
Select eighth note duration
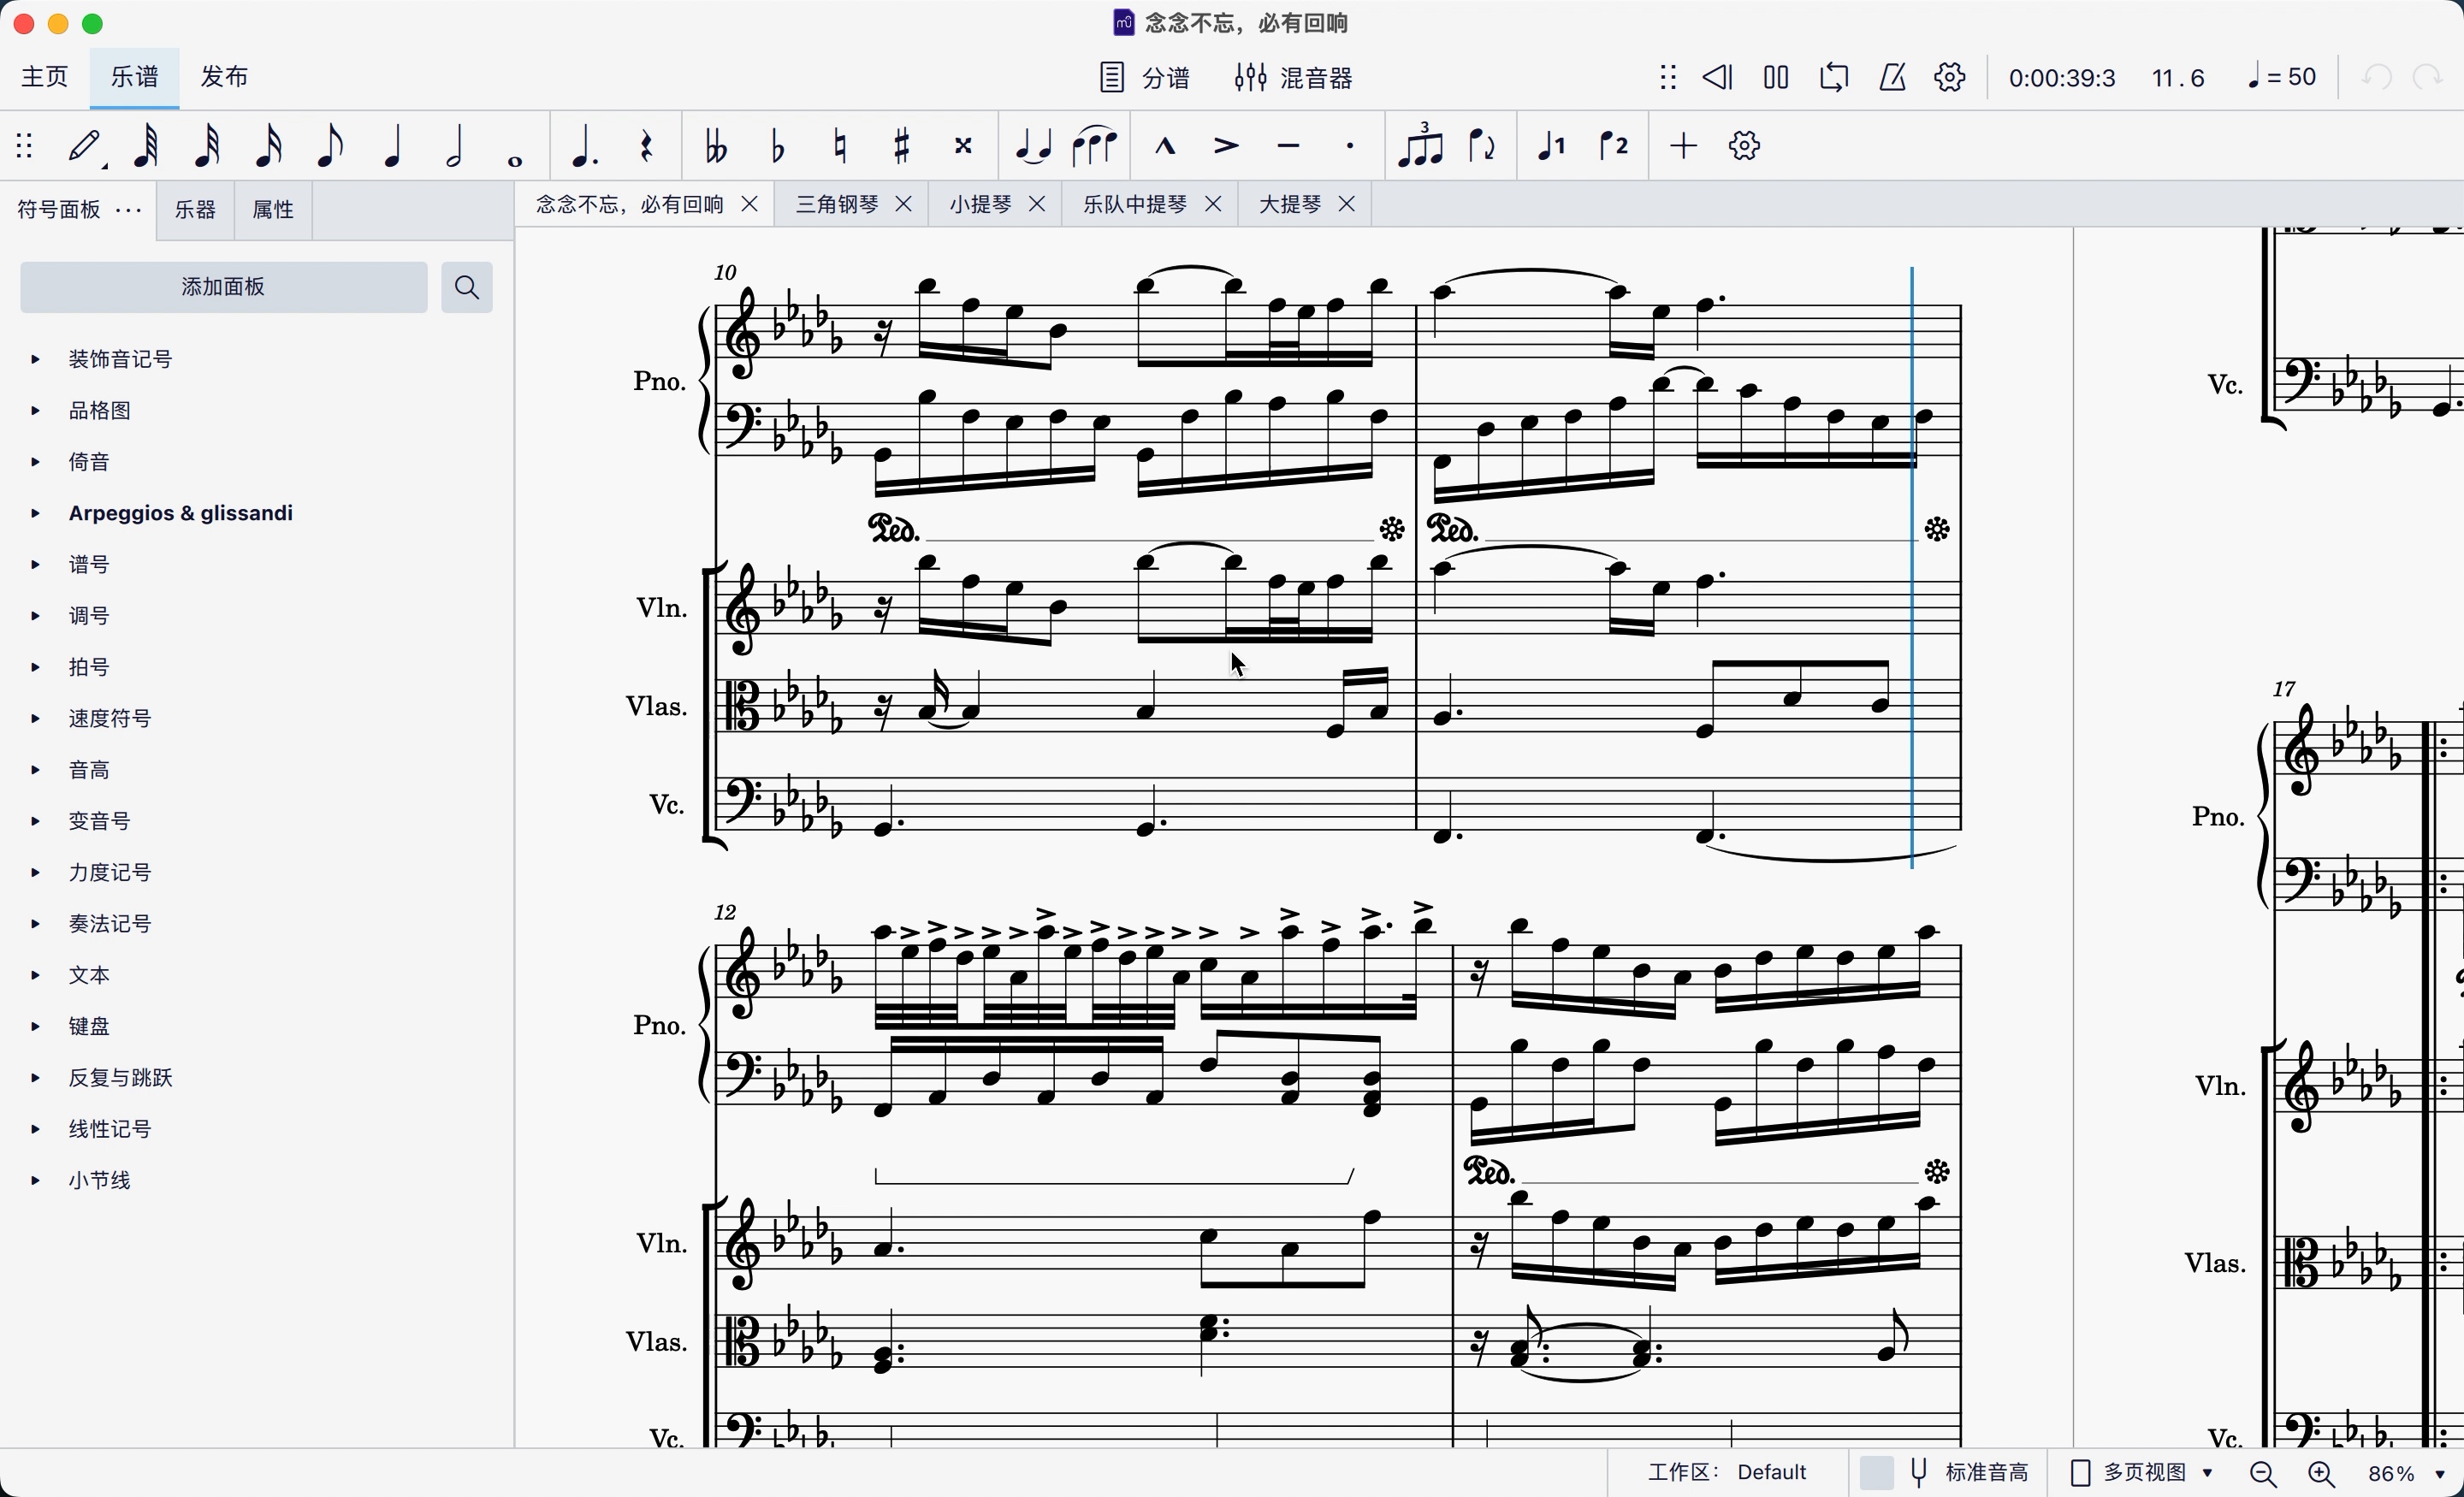[x=330, y=146]
